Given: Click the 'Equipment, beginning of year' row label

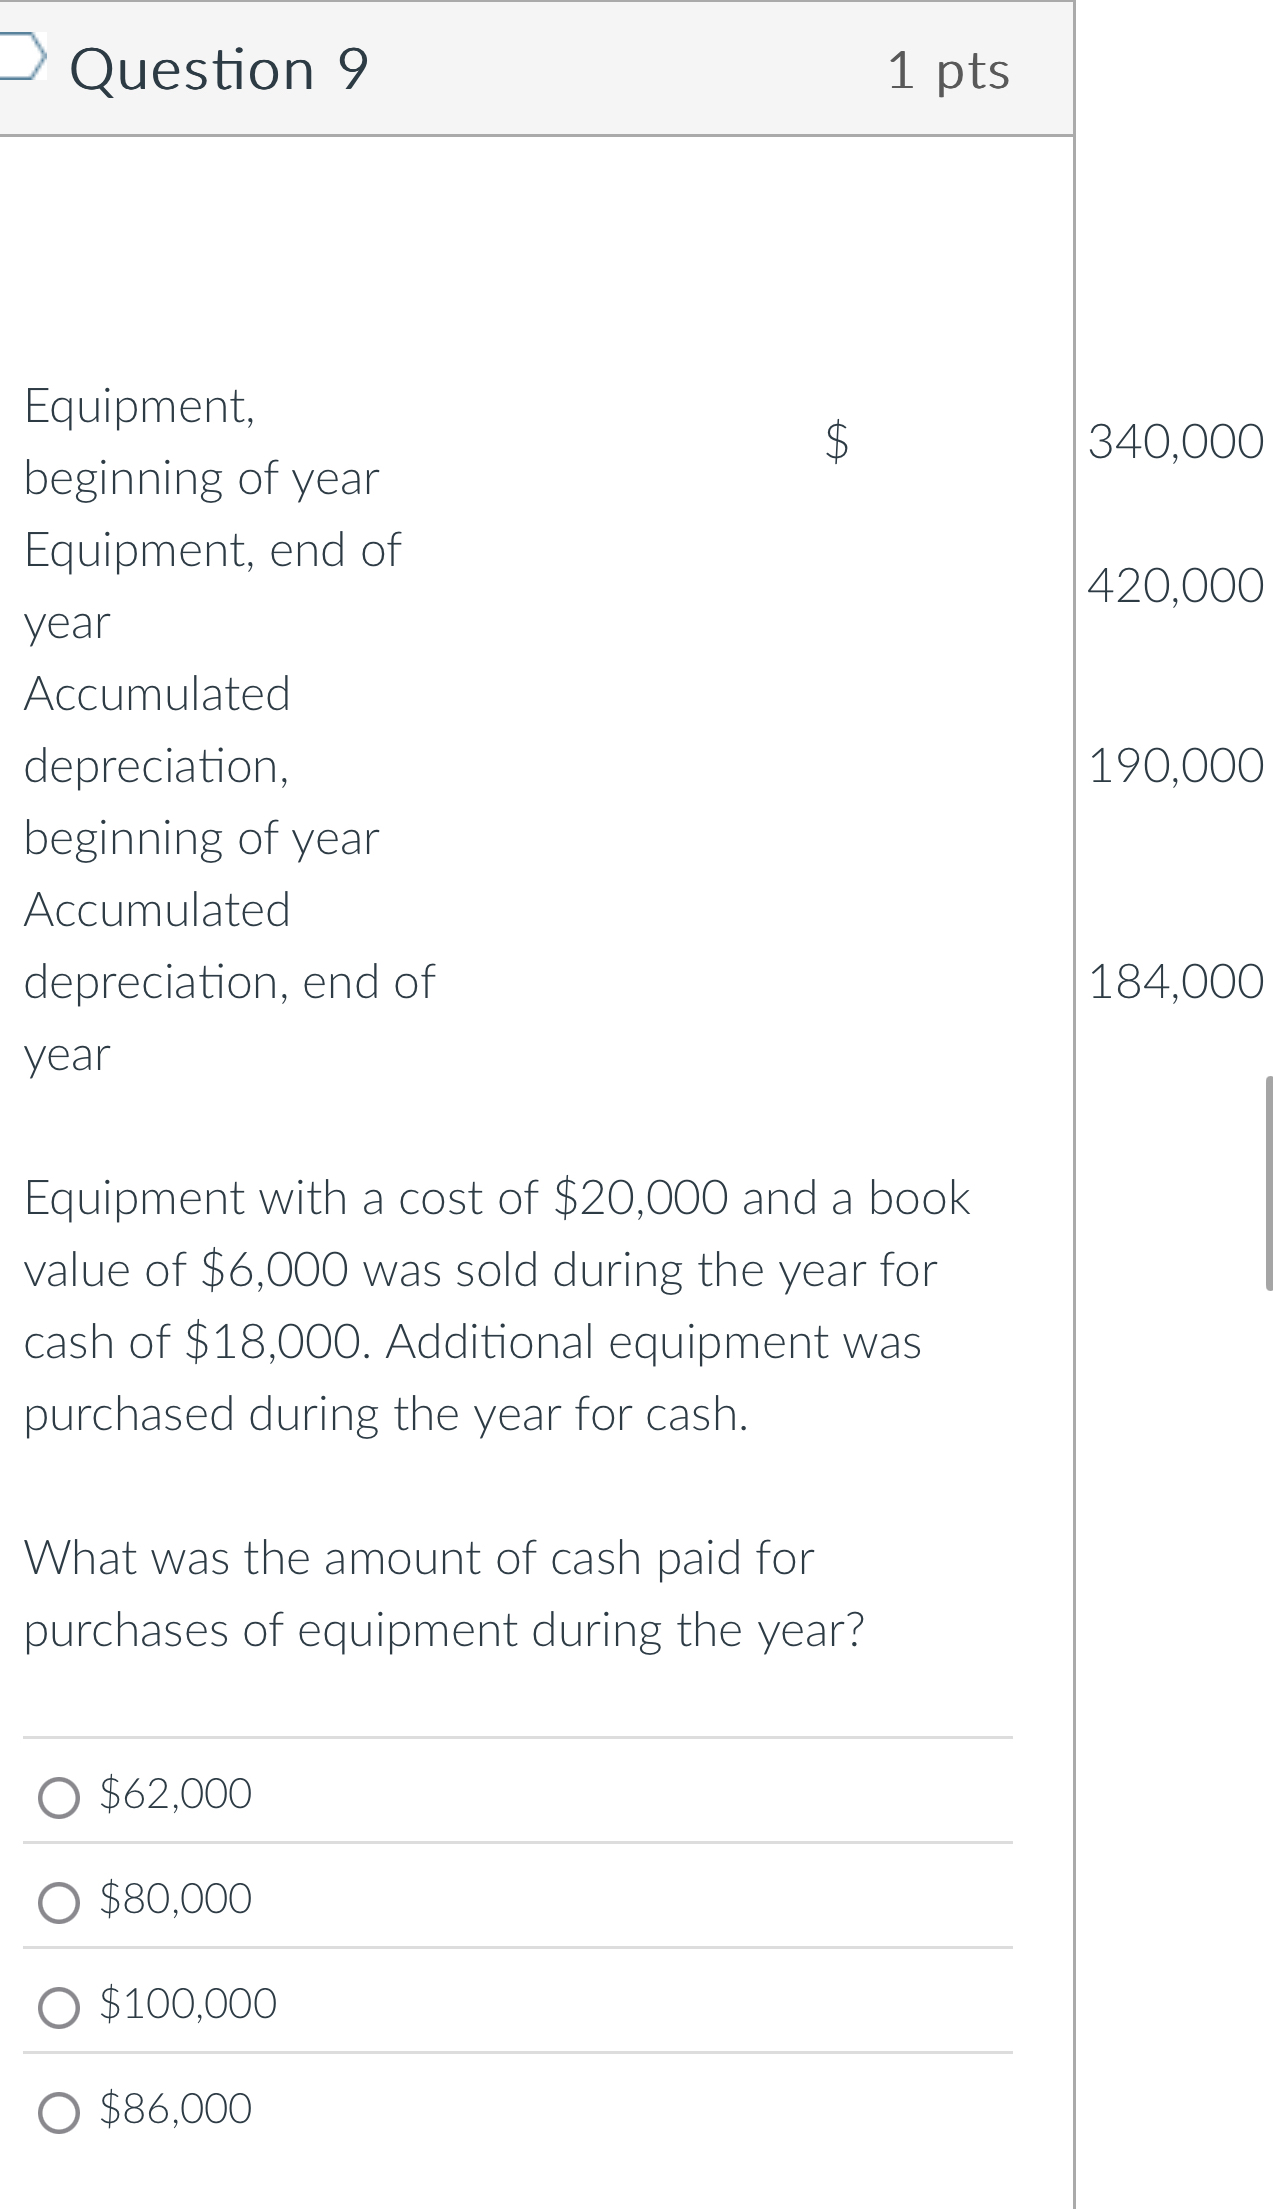Looking at the screenshot, I should point(202,442).
